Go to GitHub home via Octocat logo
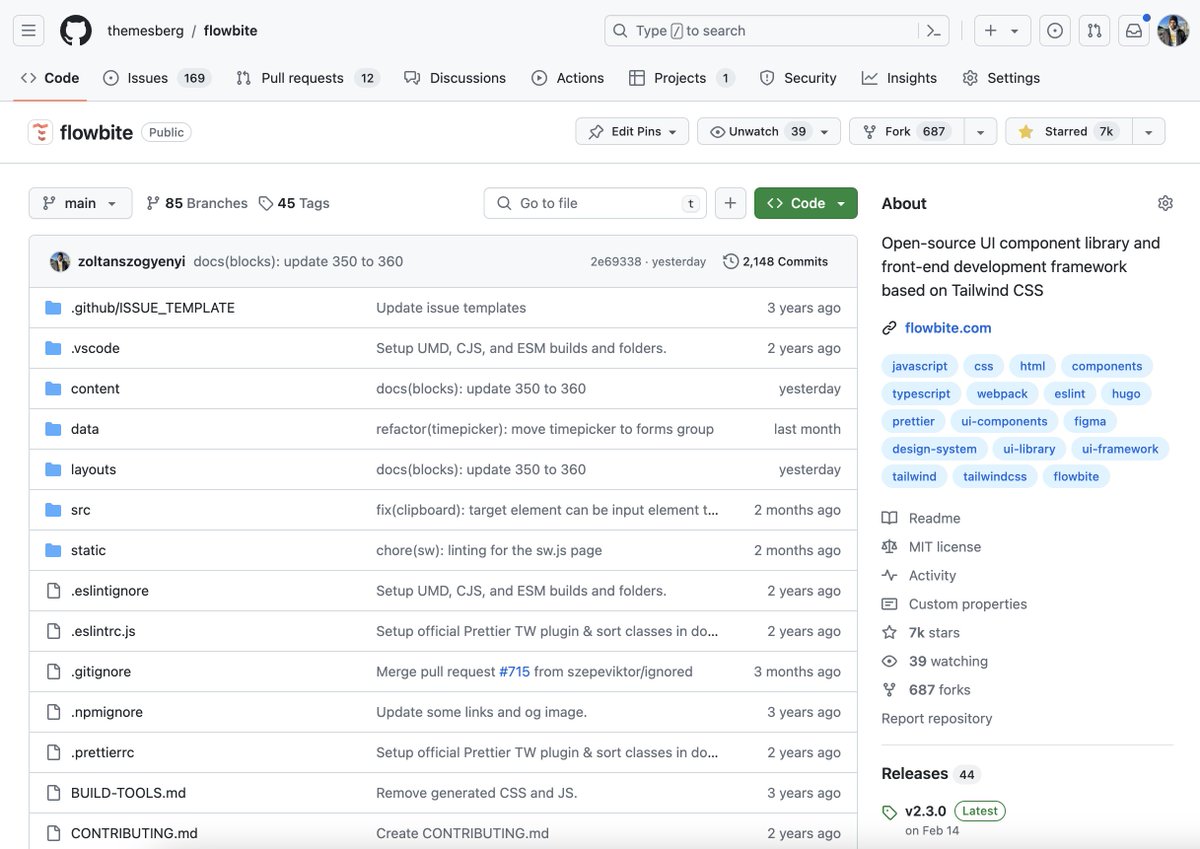 pyautogui.click(x=76, y=31)
